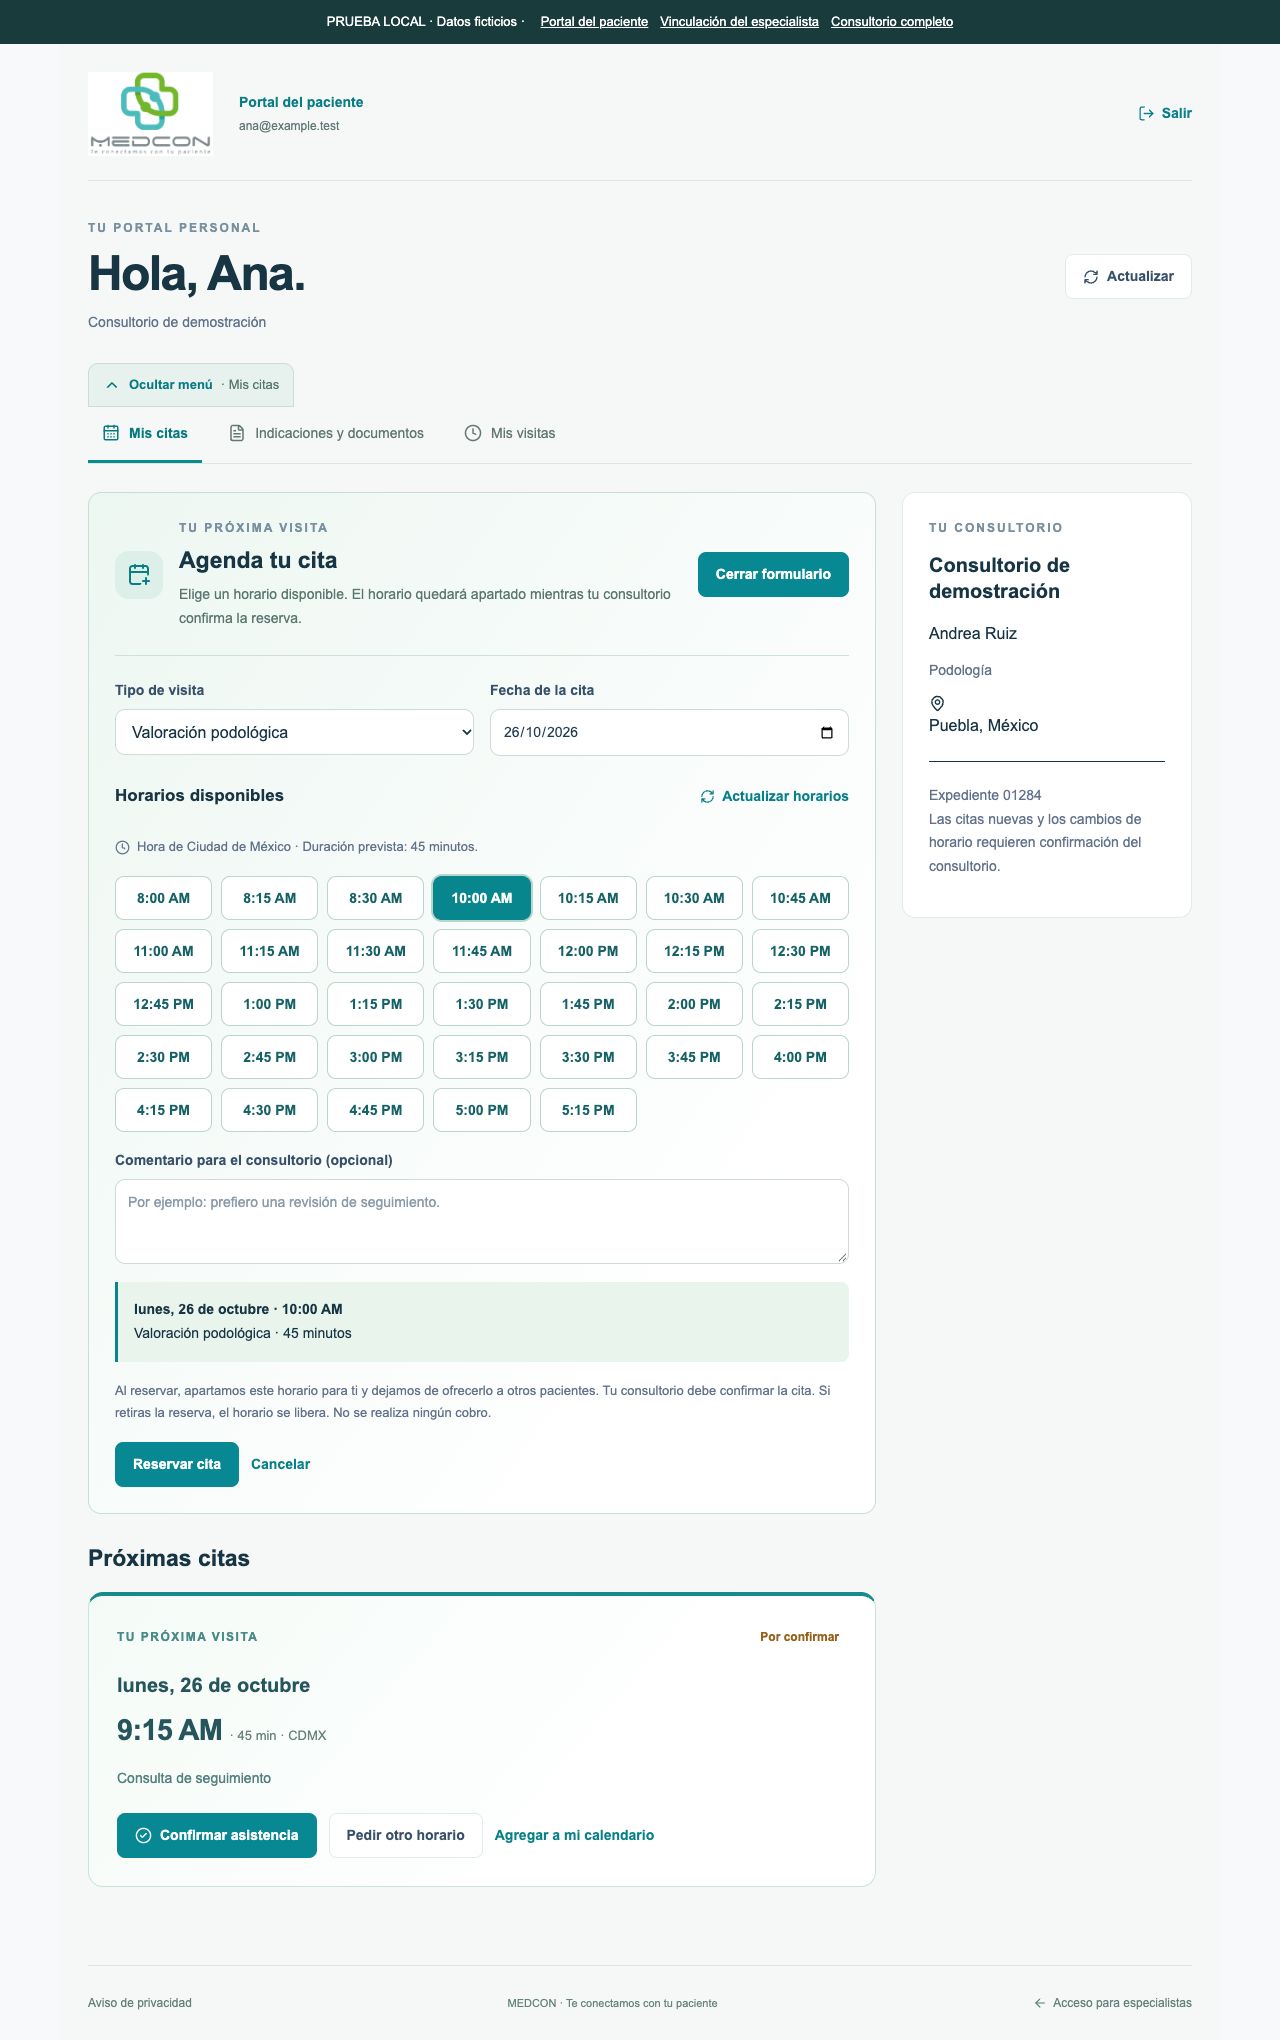
Task: Select the 4:00 PM time slot
Action: click(x=800, y=1057)
